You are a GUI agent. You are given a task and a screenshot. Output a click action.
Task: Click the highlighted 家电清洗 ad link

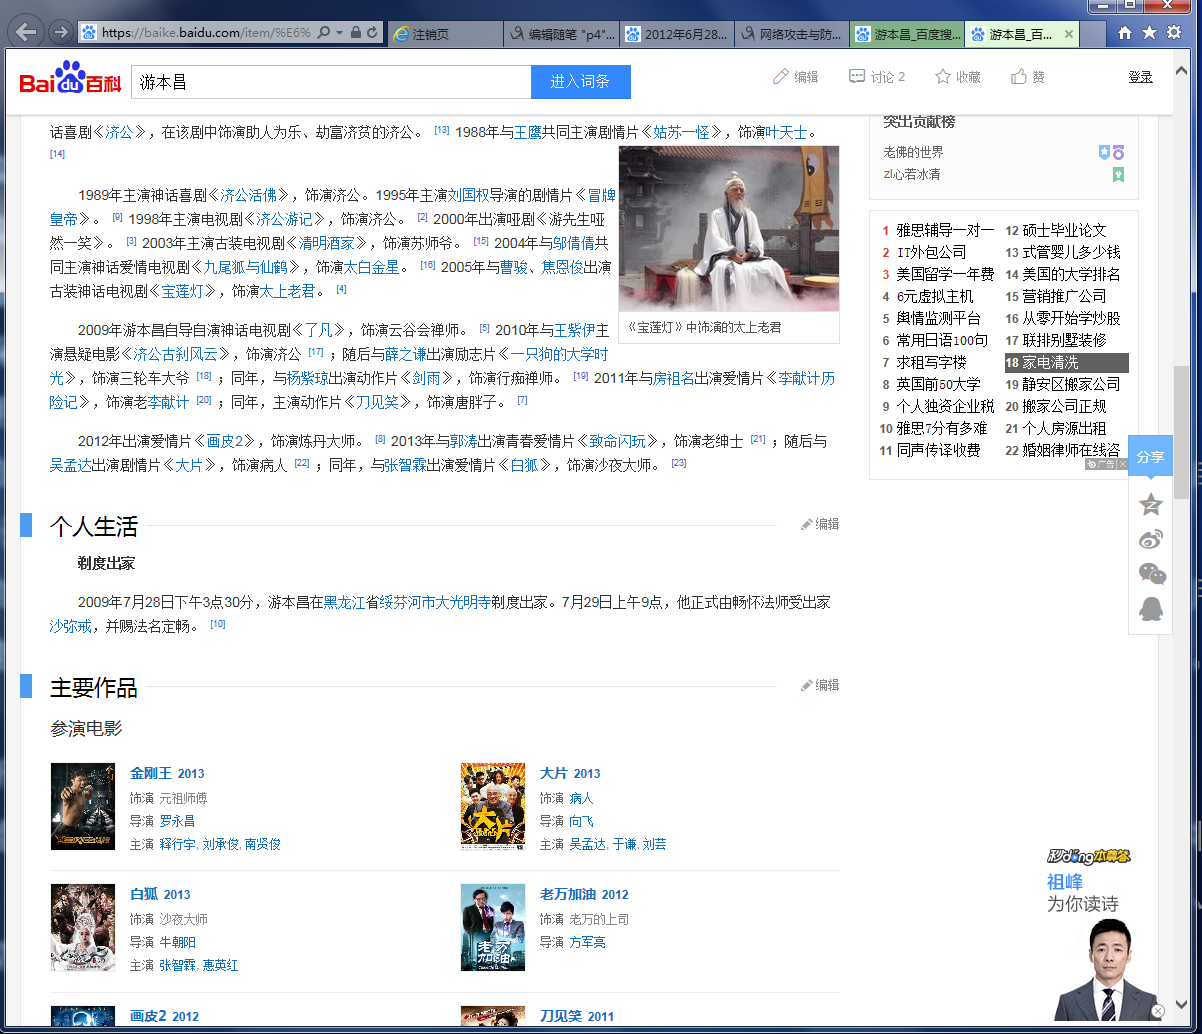coord(1067,362)
